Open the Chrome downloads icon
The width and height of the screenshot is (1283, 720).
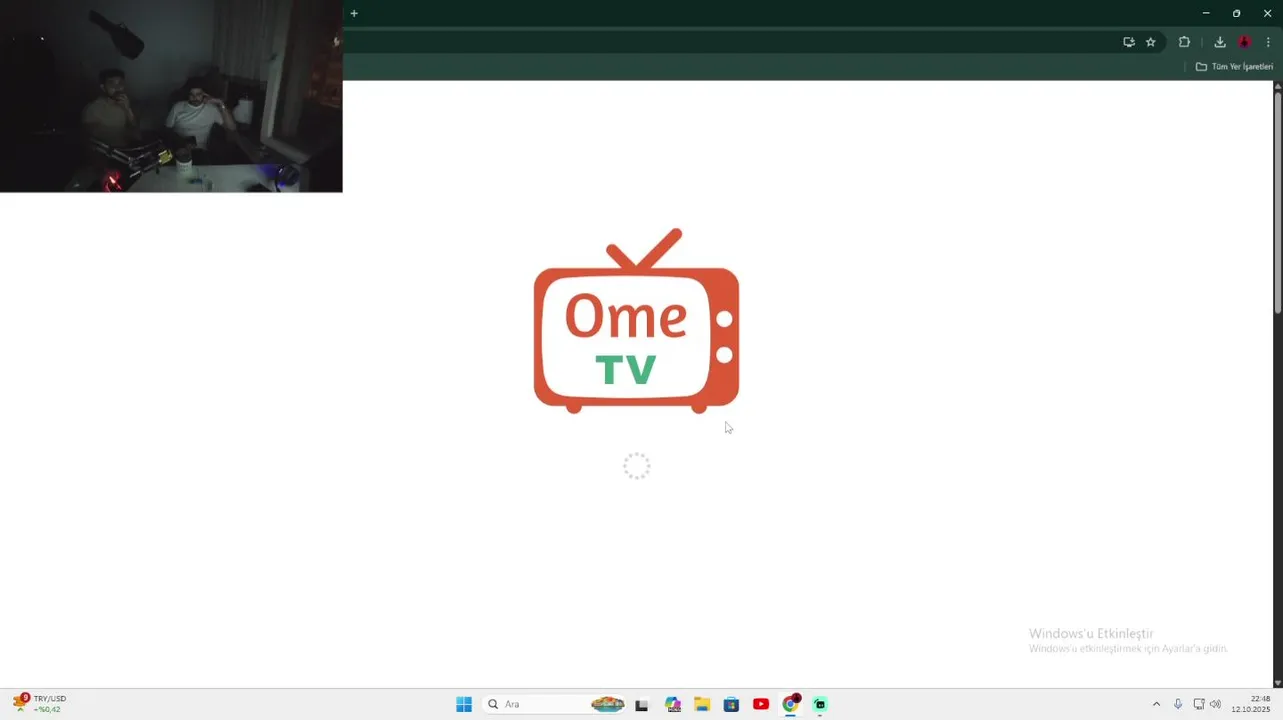click(1220, 42)
